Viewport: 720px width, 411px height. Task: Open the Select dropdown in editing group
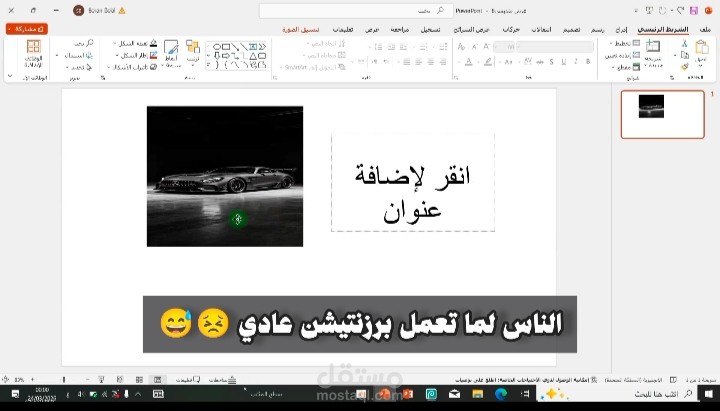click(79, 67)
